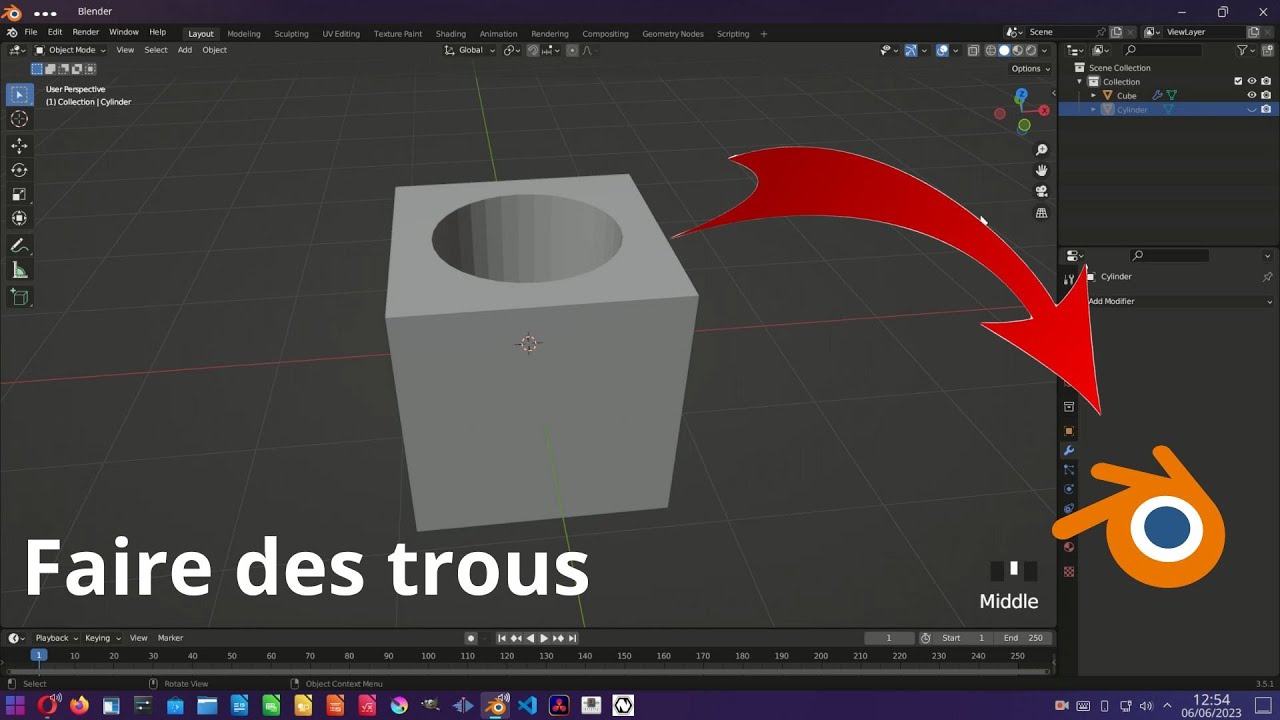
Task: Click the End frame 250 field
Action: click(1022, 638)
